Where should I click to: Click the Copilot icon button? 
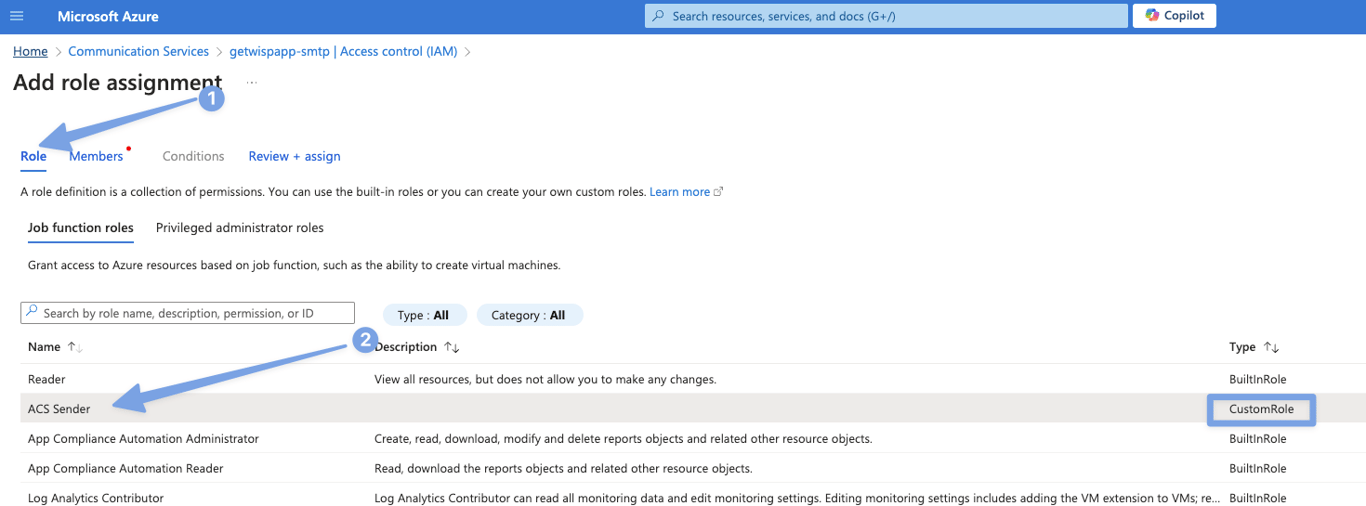(1153, 15)
